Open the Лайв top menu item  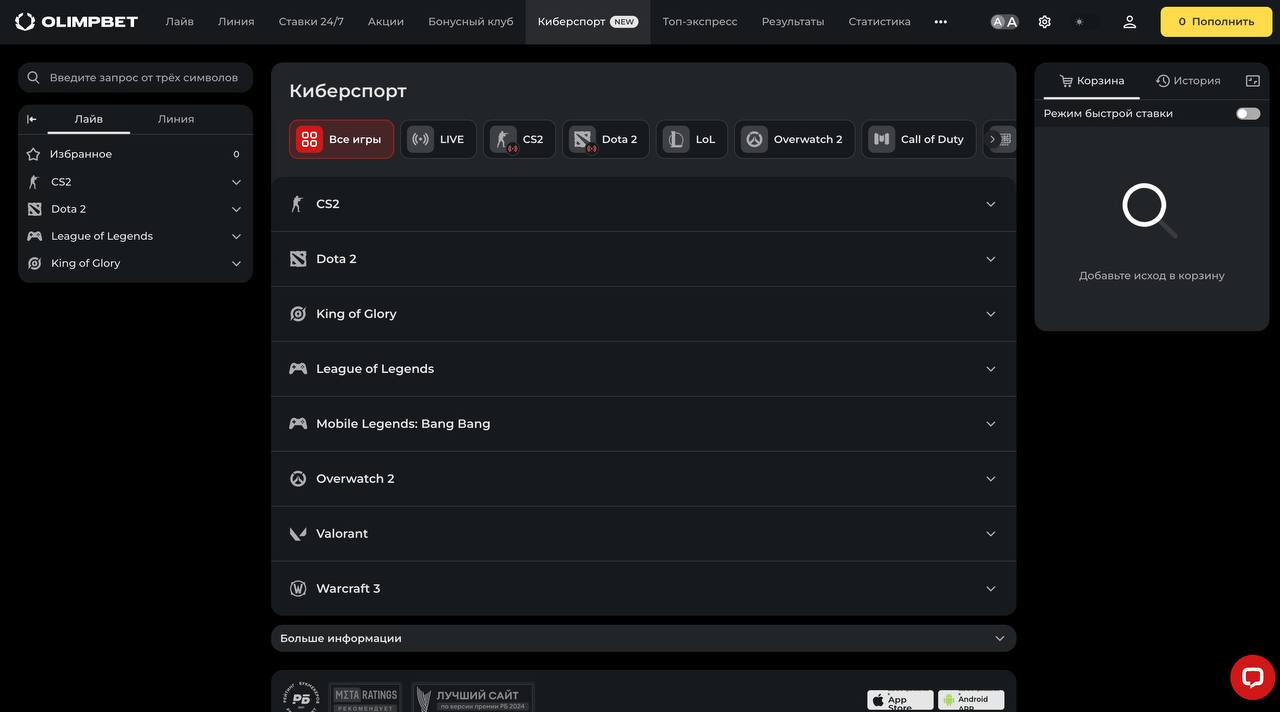pyautogui.click(x=180, y=21)
